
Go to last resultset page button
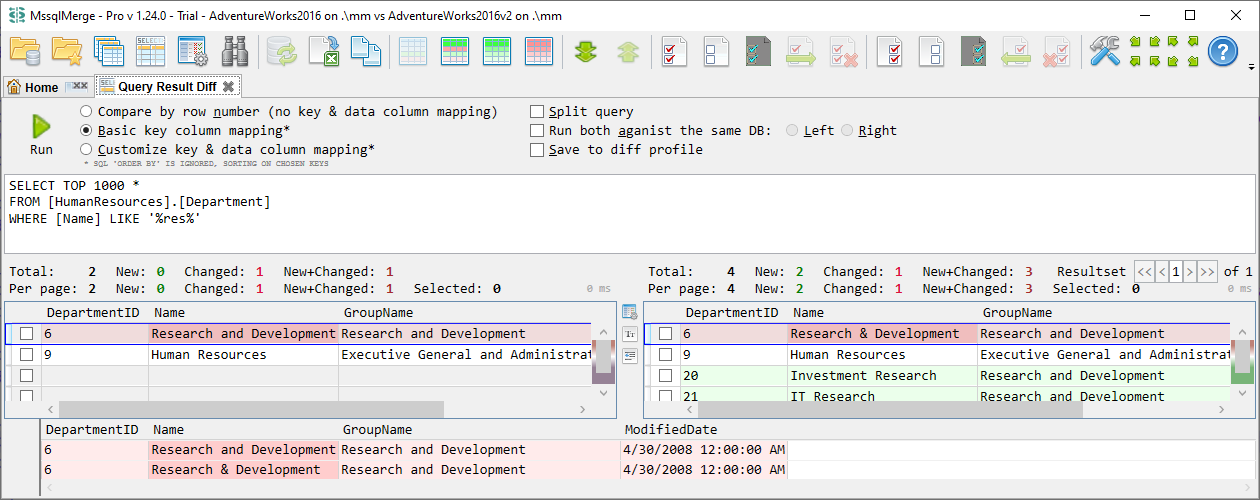tap(1208, 271)
